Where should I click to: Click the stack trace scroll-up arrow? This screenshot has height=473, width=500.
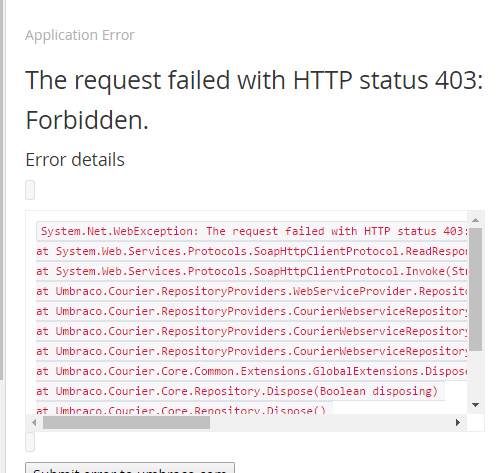pyautogui.click(x=475, y=220)
